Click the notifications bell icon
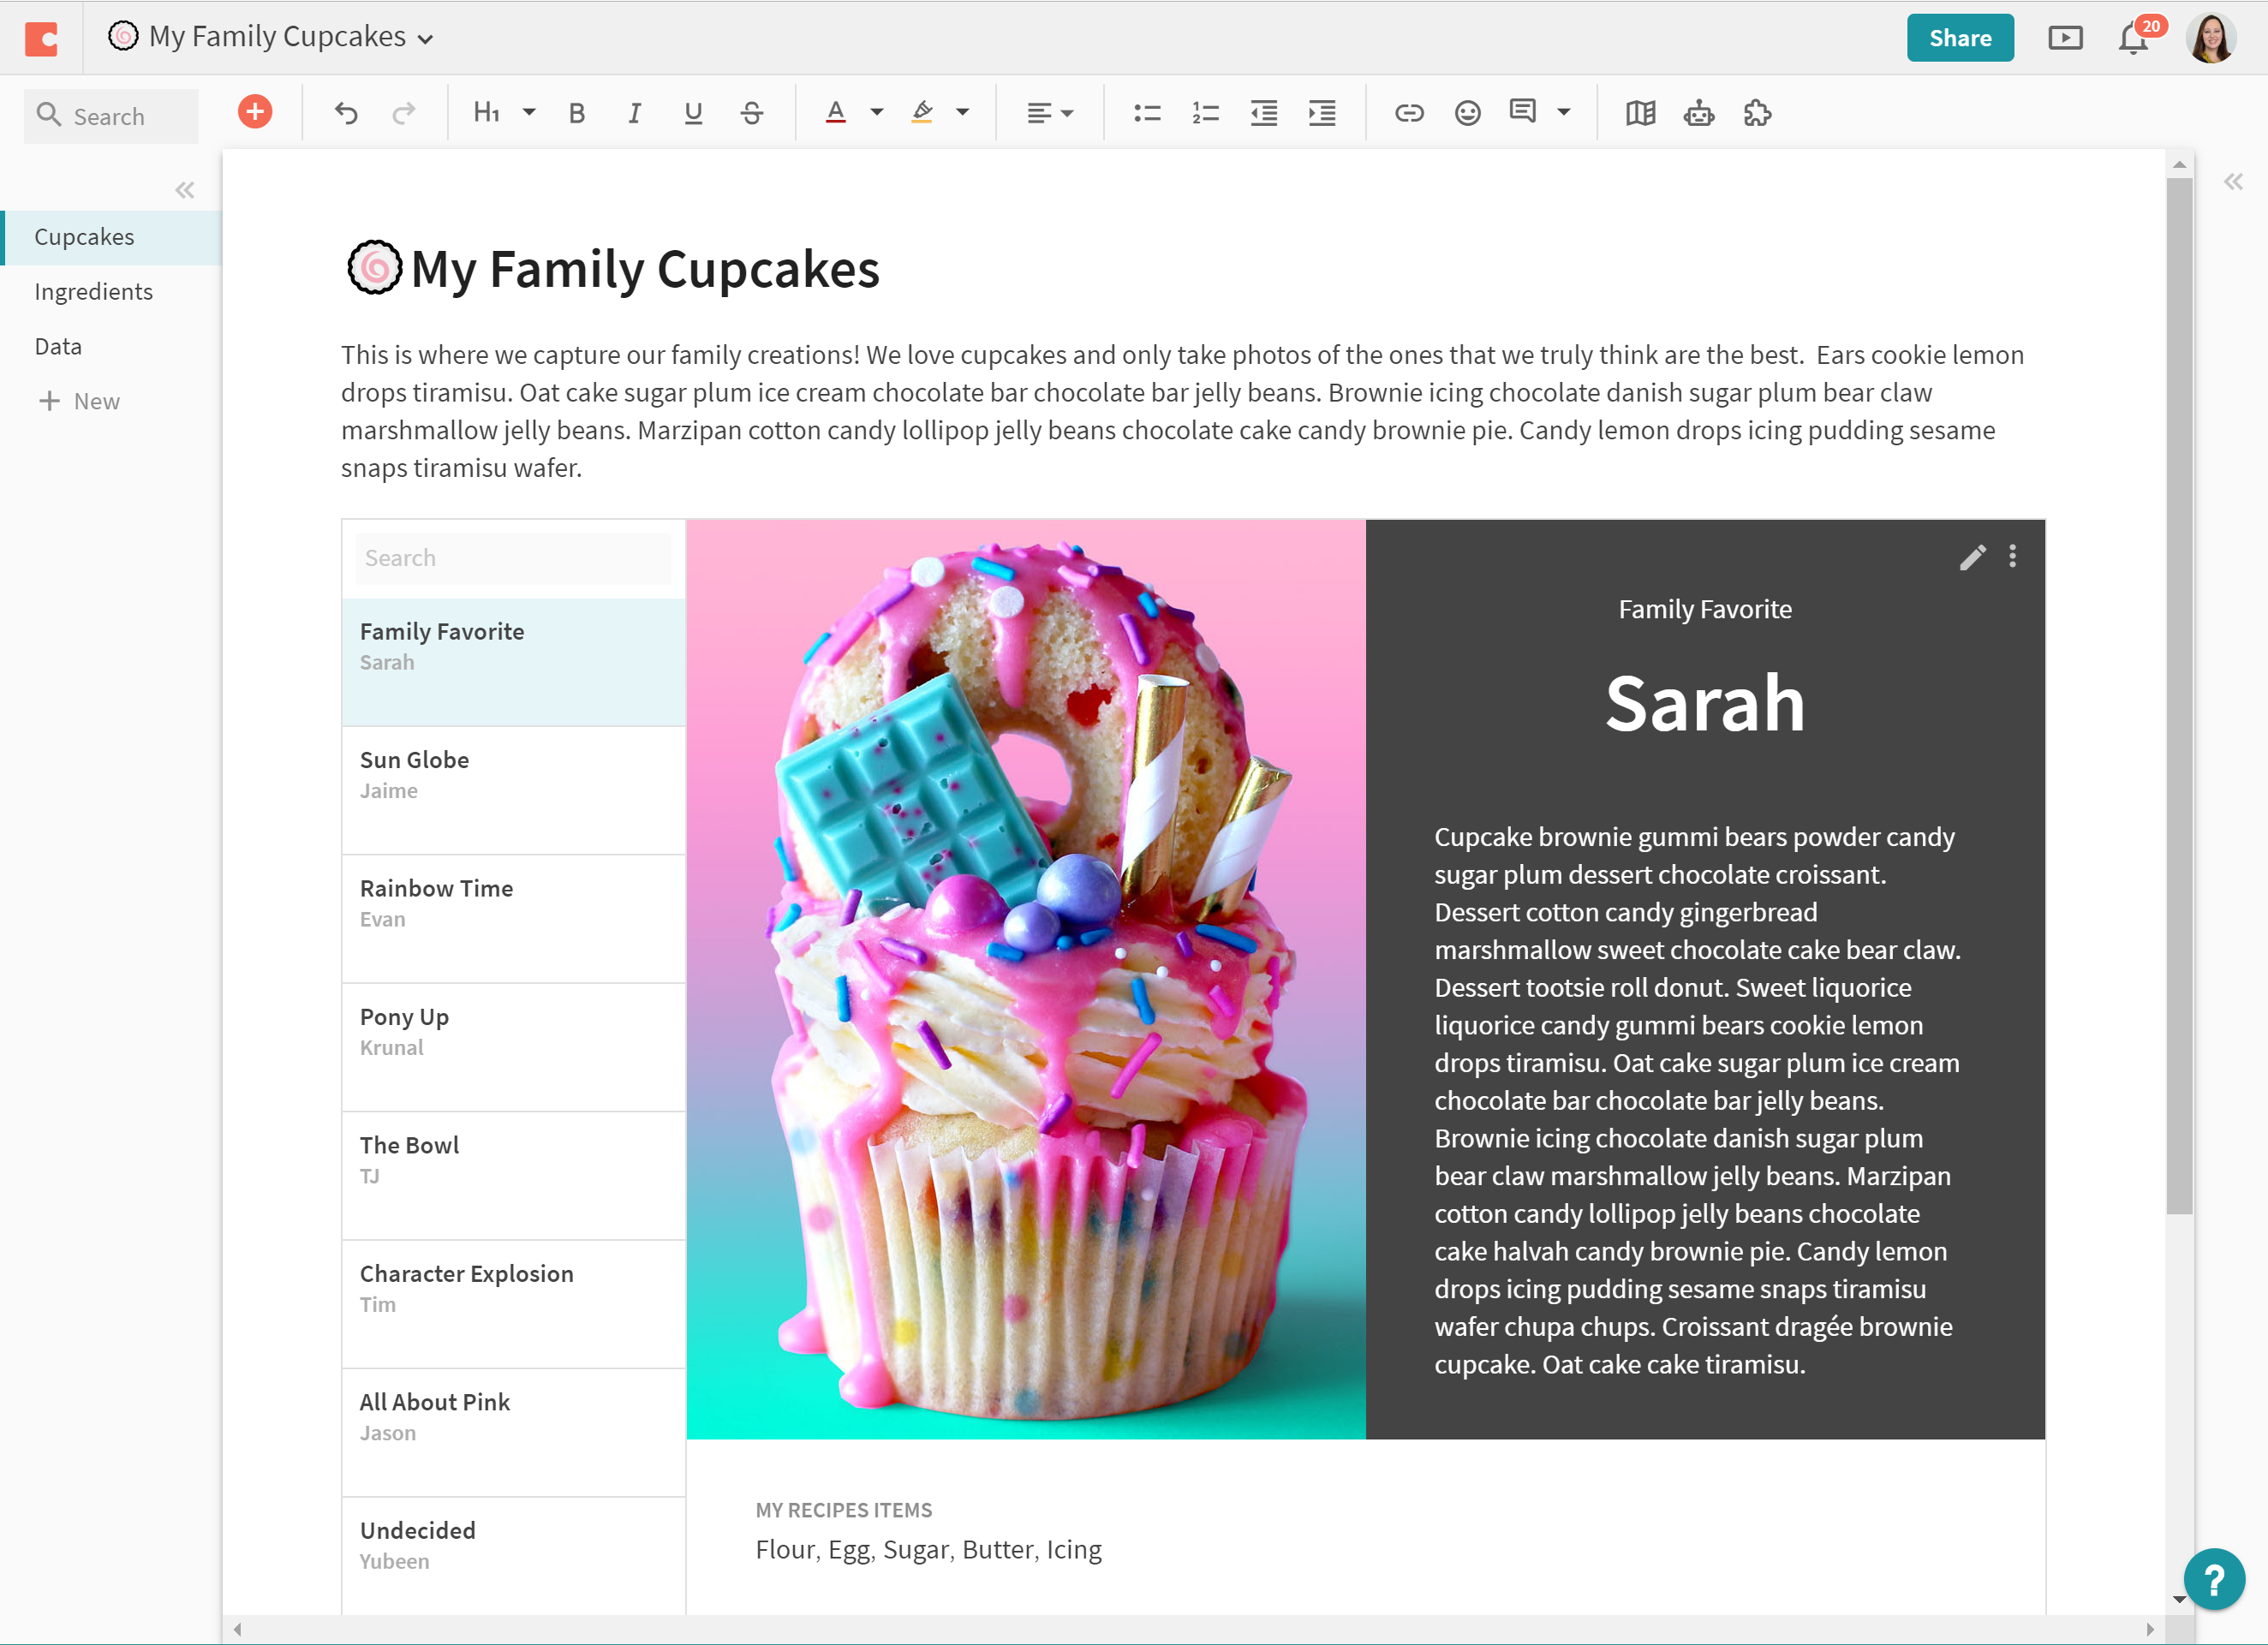Image resolution: width=2268 pixels, height=1645 pixels. tap(2132, 38)
